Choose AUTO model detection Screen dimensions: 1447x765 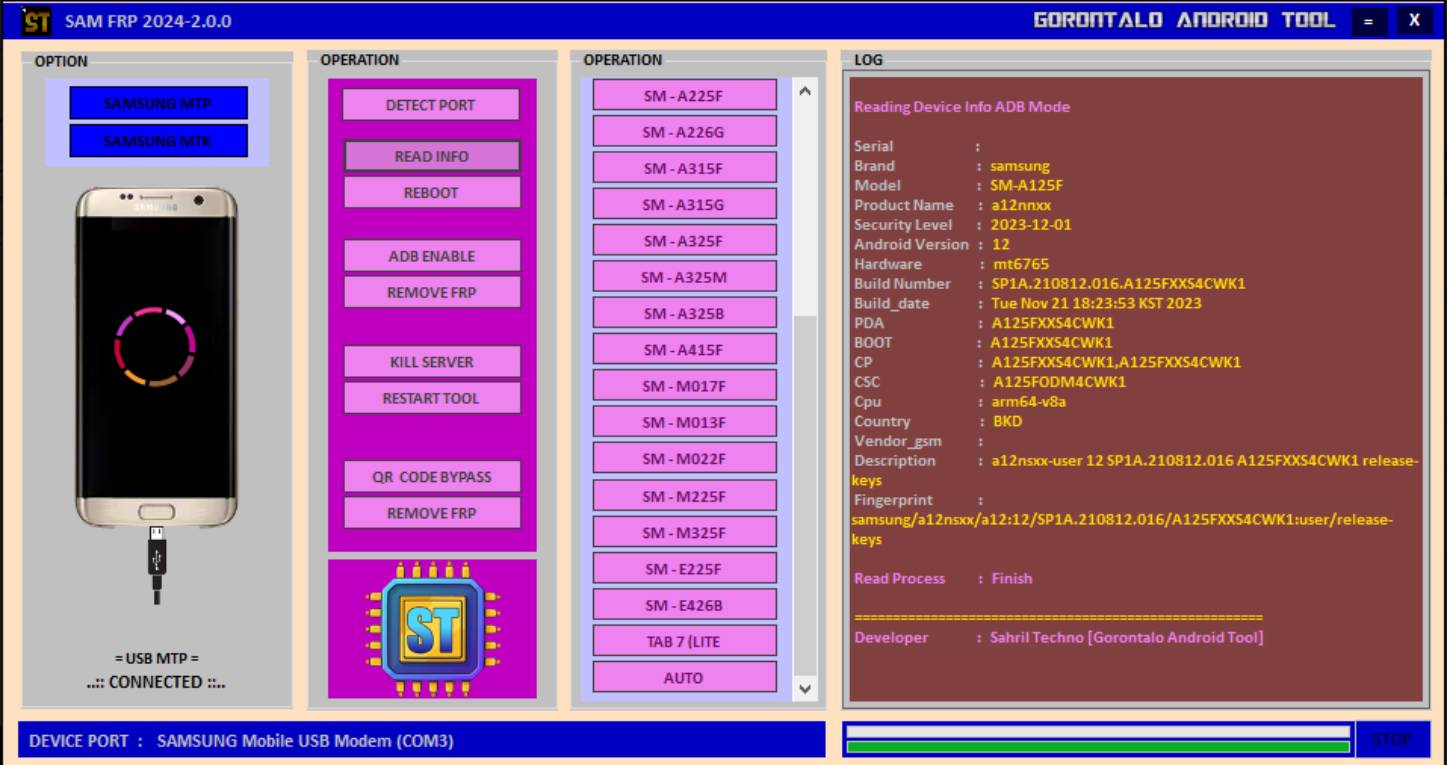[x=684, y=677]
